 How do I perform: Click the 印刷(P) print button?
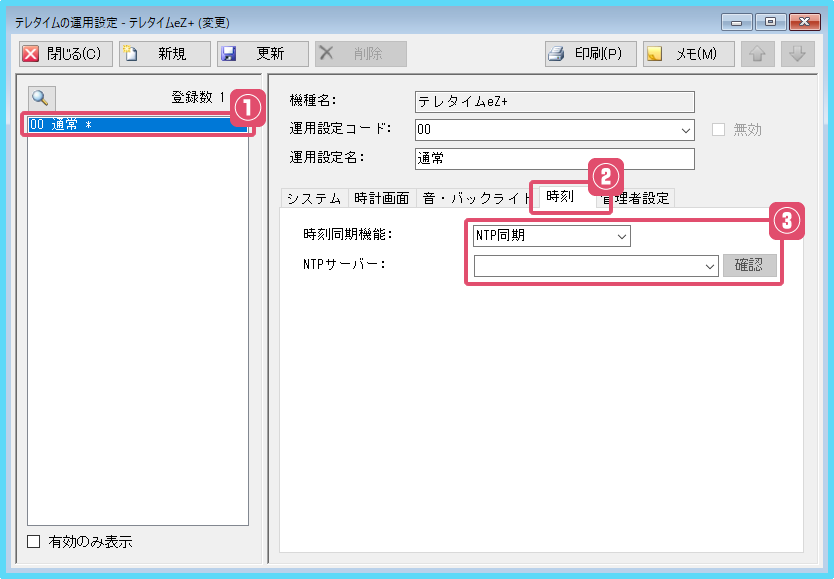point(590,54)
